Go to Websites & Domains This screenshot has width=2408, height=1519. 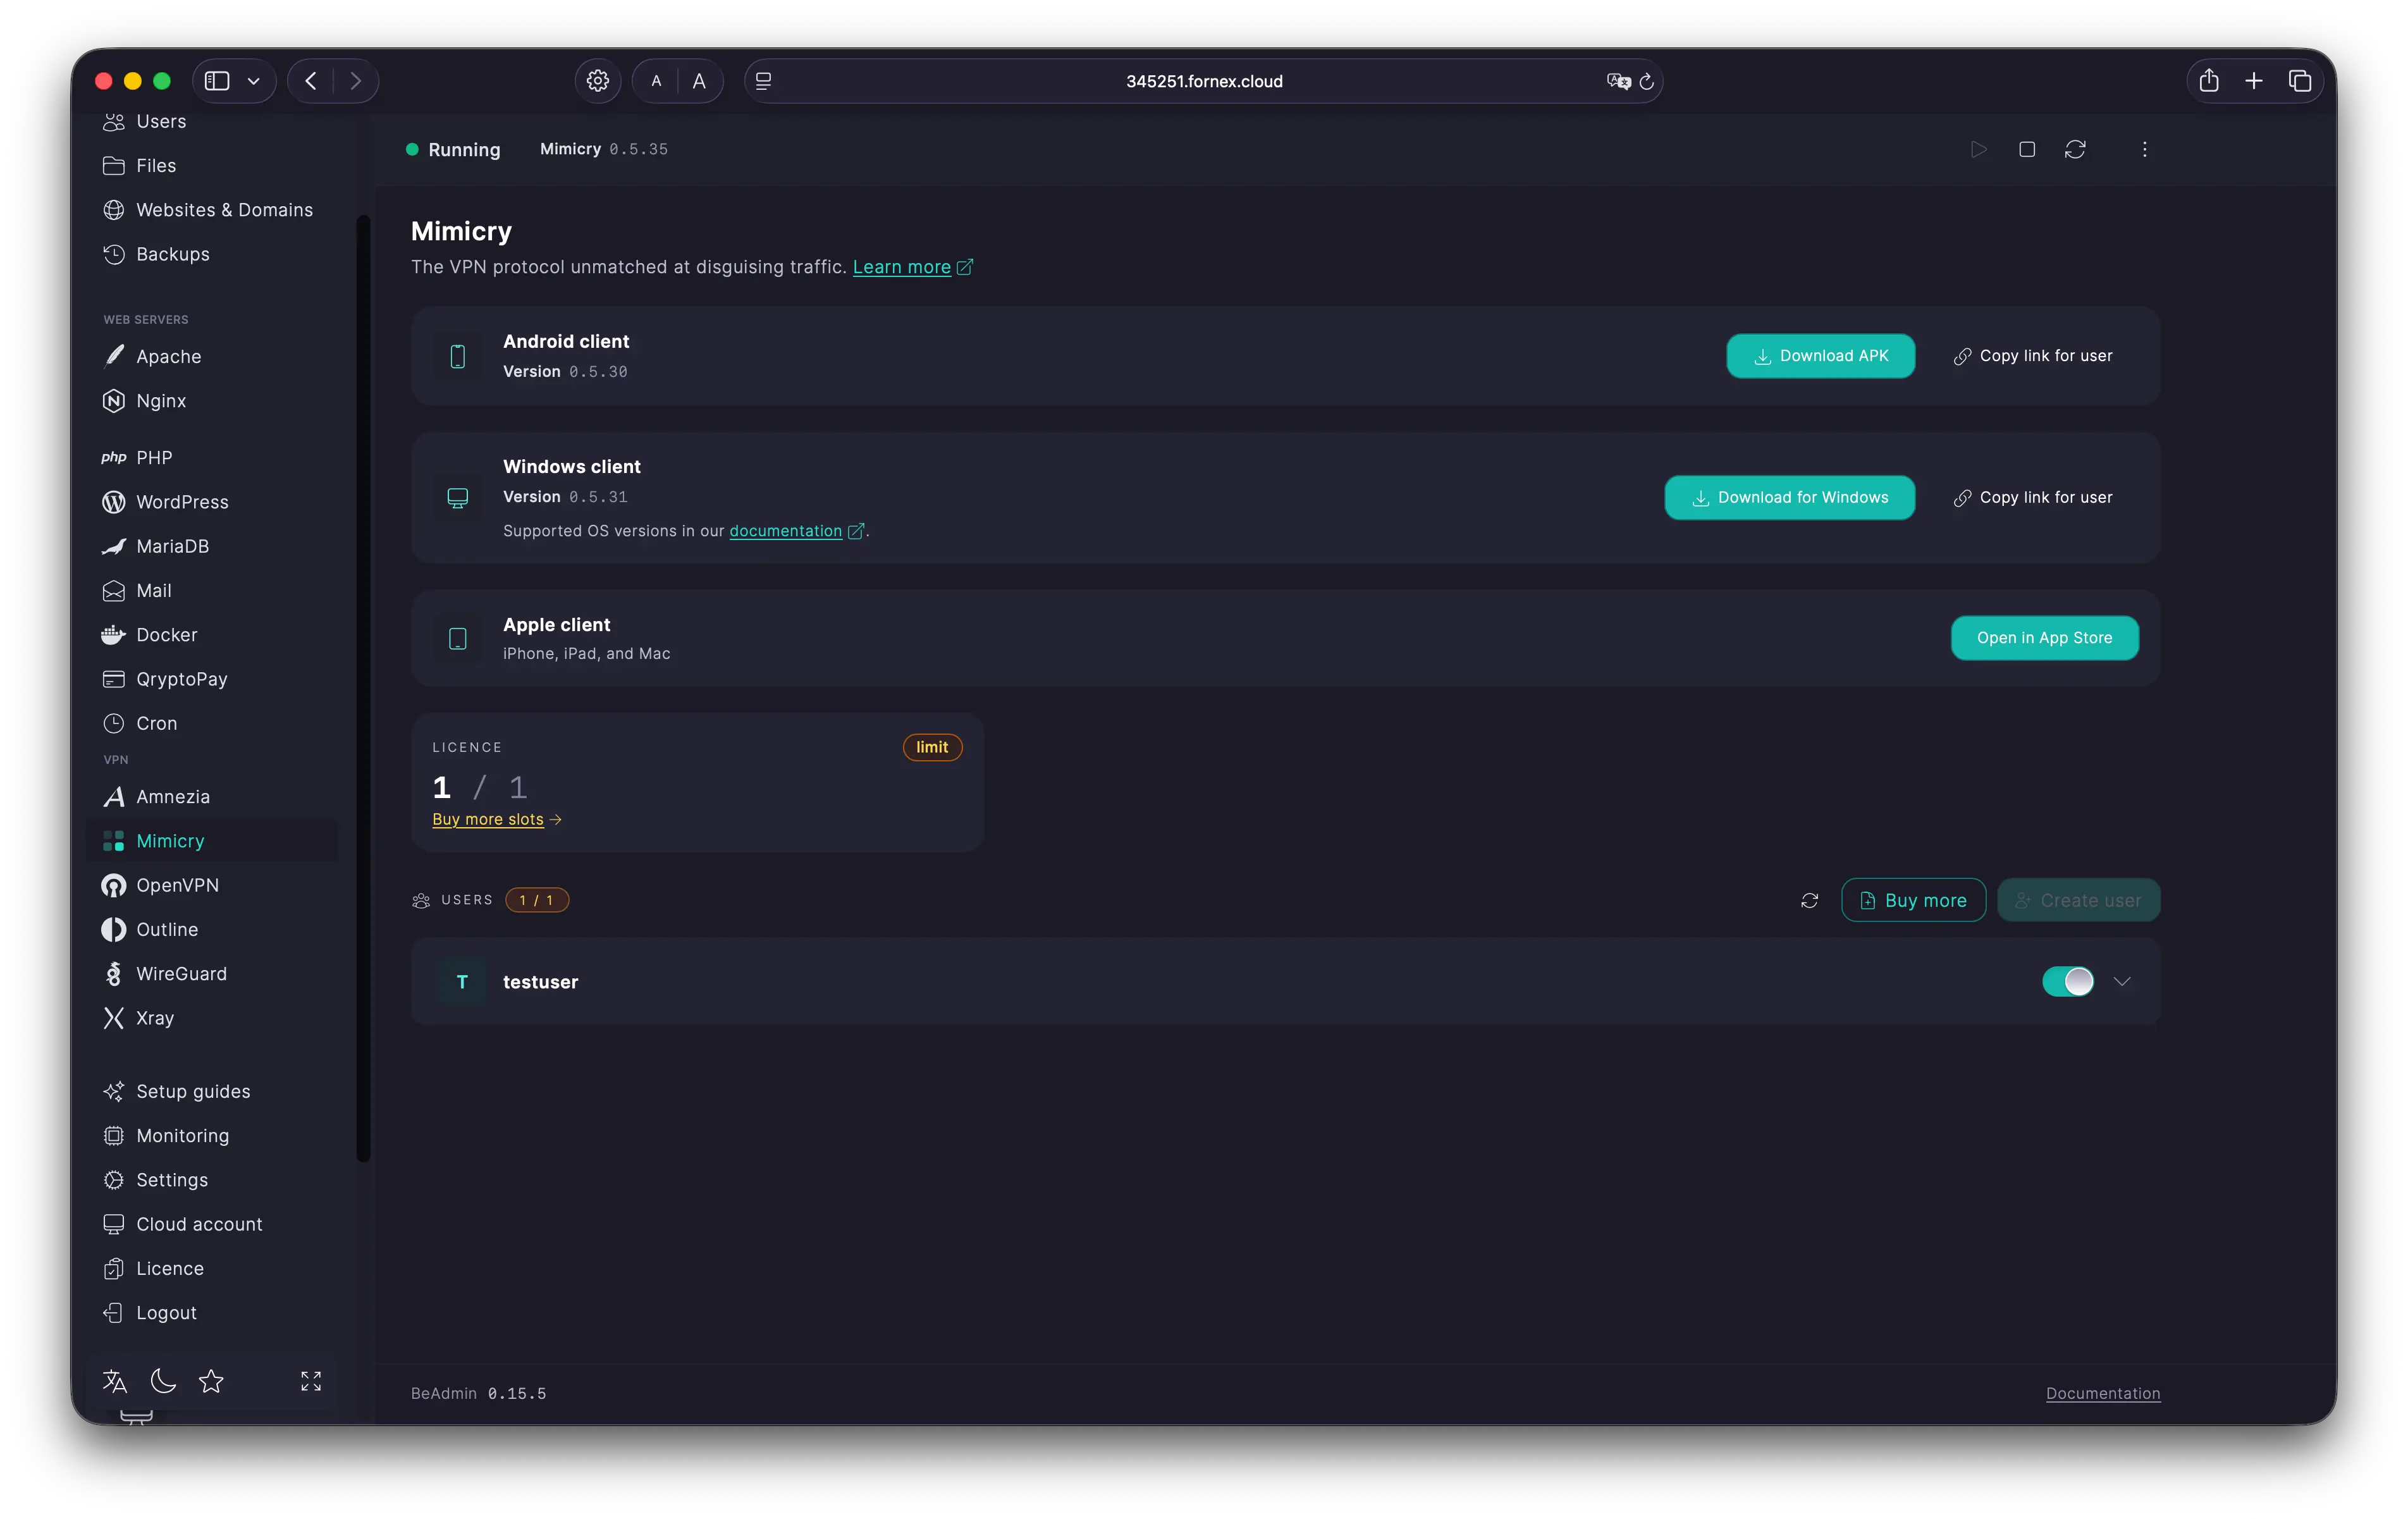[x=224, y=210]
